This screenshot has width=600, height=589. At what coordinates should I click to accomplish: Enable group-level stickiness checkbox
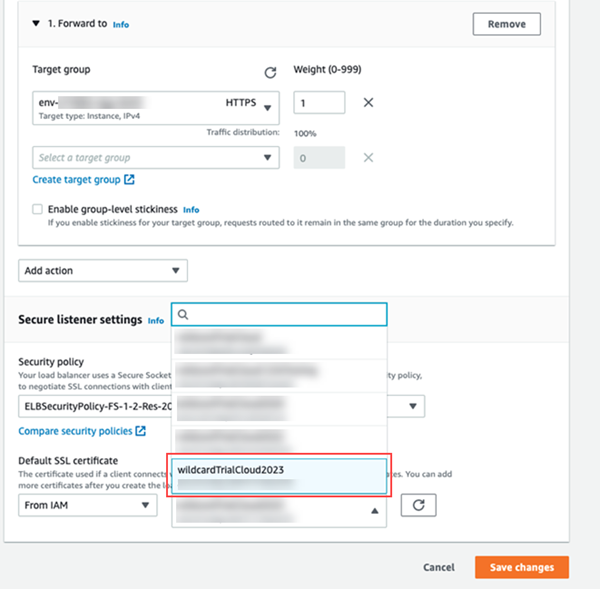pos(37,209)
